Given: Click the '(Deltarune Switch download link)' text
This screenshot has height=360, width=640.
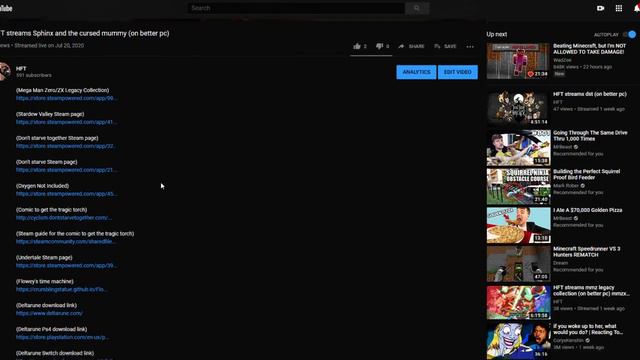Looking at the screenshot, I should tap(55, 353).
